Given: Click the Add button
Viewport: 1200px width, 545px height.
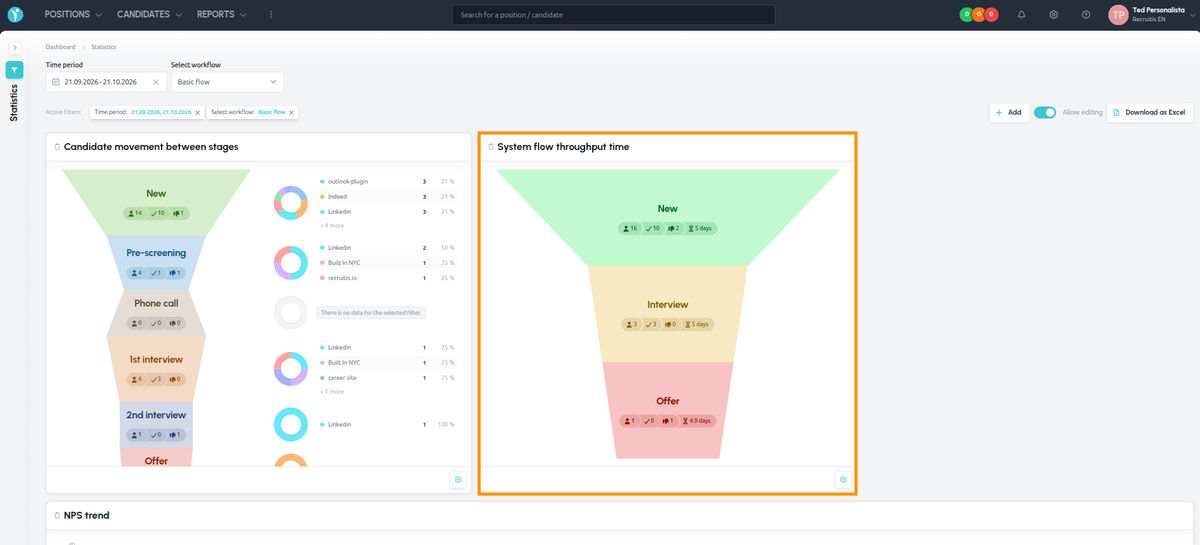Looking at the screenshot, I should [x=1009, y=112].
